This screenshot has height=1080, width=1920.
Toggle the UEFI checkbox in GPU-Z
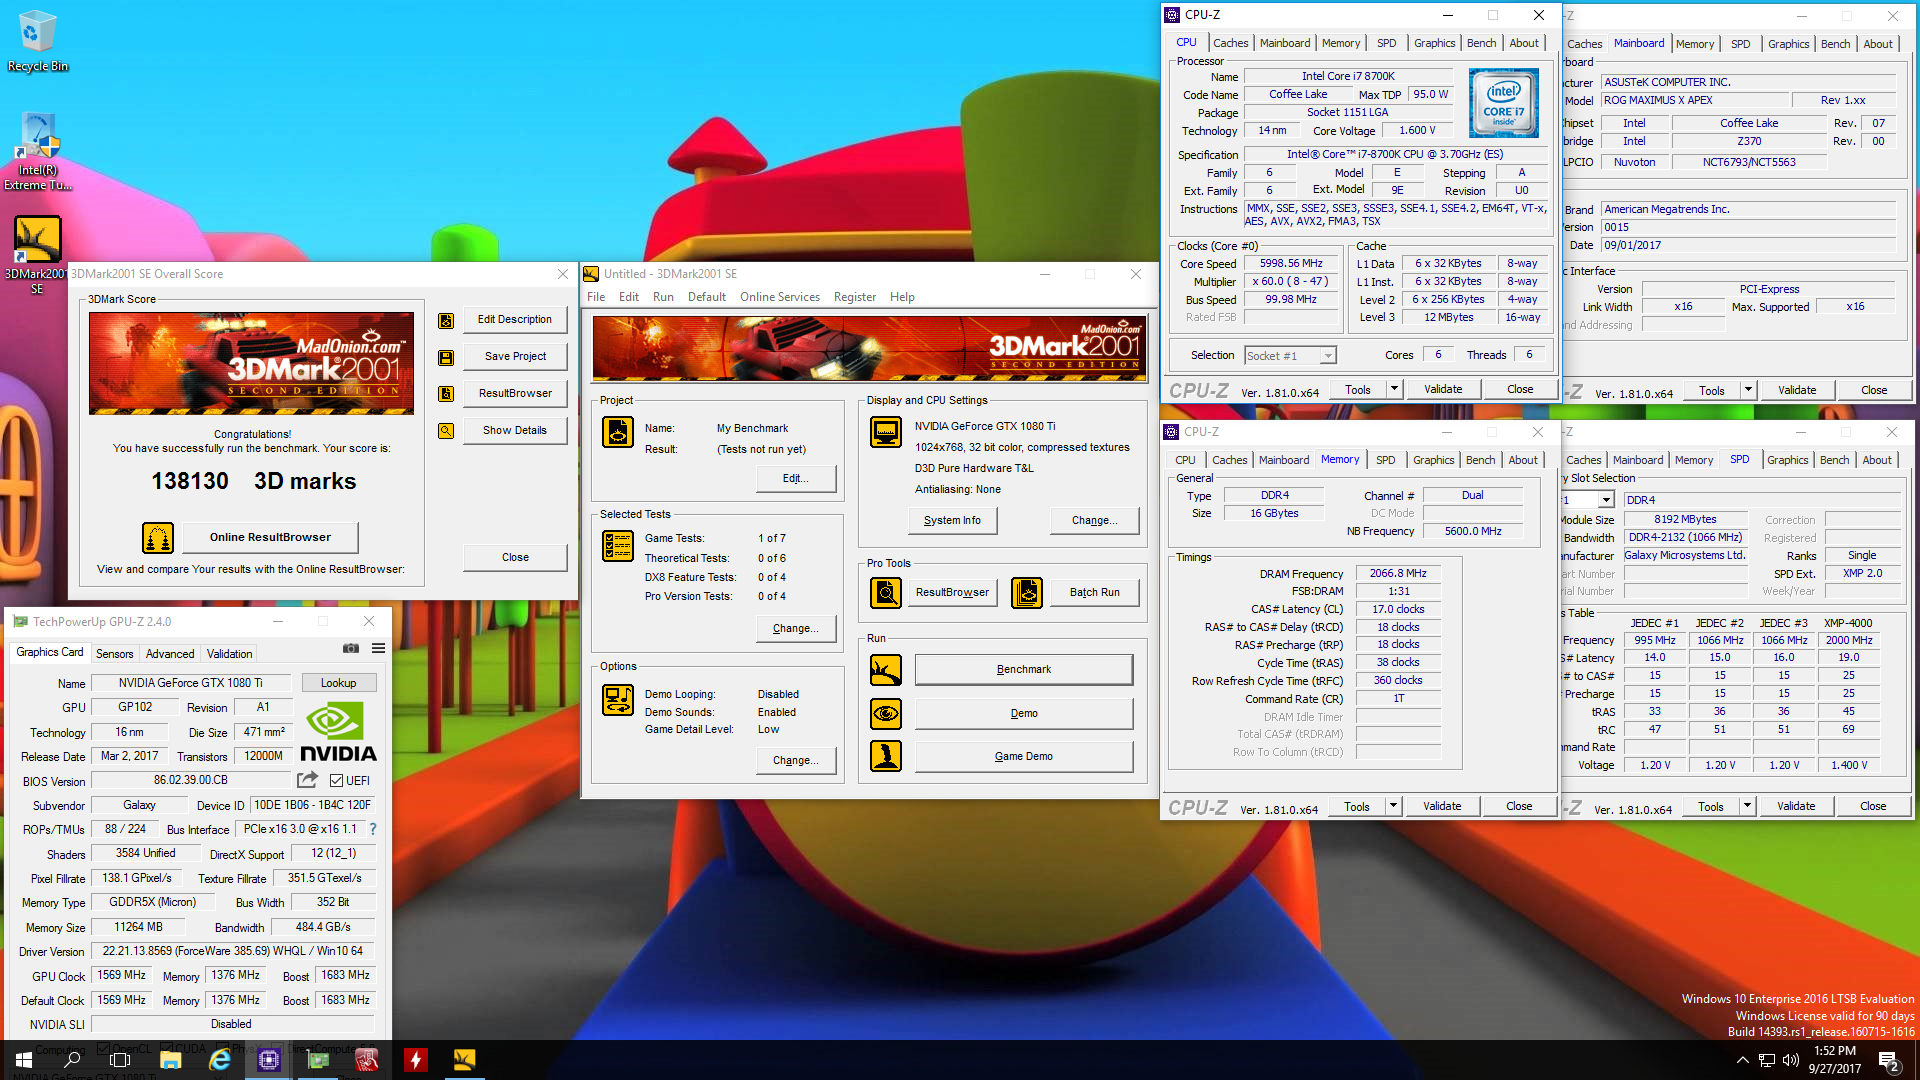336,781
